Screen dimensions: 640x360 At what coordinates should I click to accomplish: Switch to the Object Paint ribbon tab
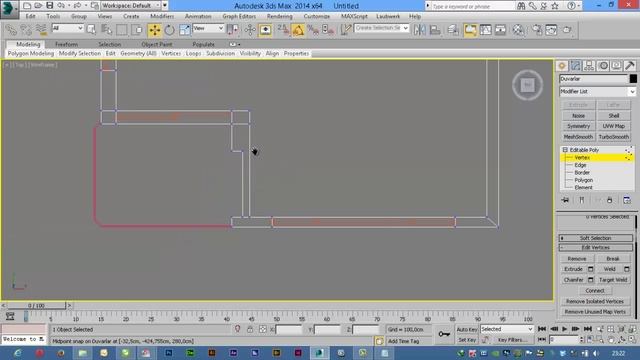pyautogui.click(x=157, y=44)
